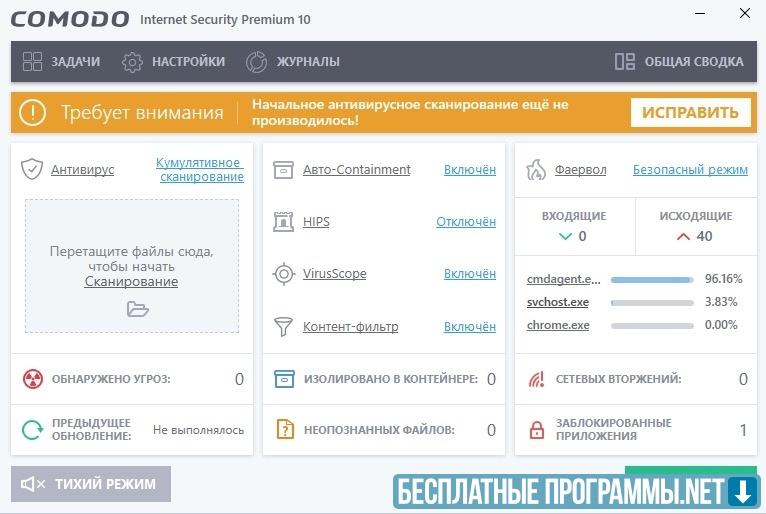Toggle Auto-Containment 'Включён' state
This screenshot has width=766, height=514.
(469, 169)
